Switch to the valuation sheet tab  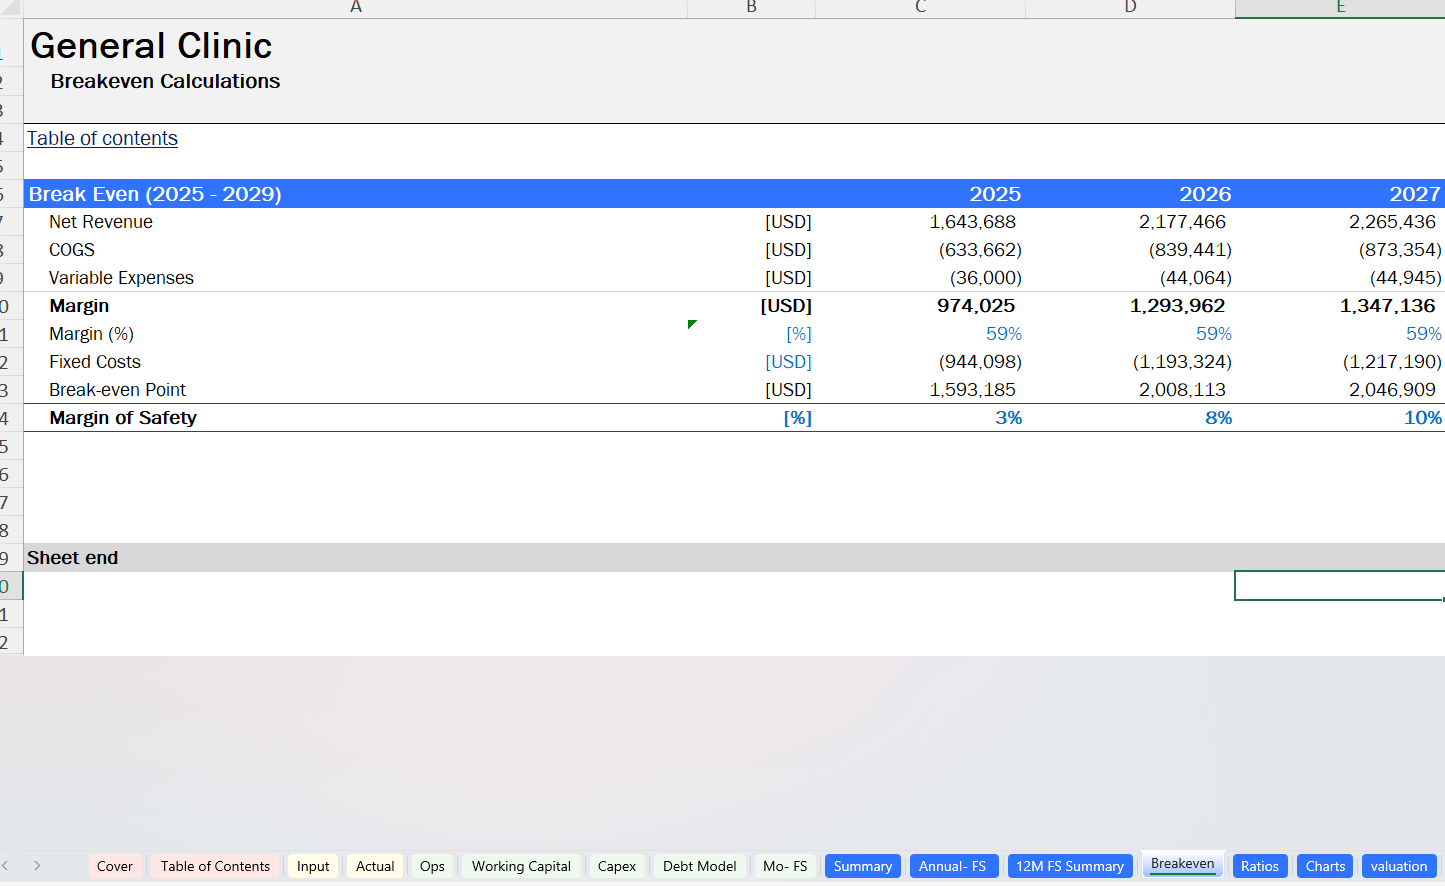(x=1398, y=866)
